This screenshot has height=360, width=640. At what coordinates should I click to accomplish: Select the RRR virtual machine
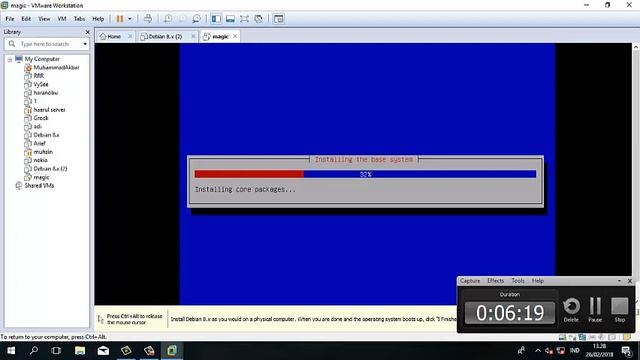tap(38, 76)
